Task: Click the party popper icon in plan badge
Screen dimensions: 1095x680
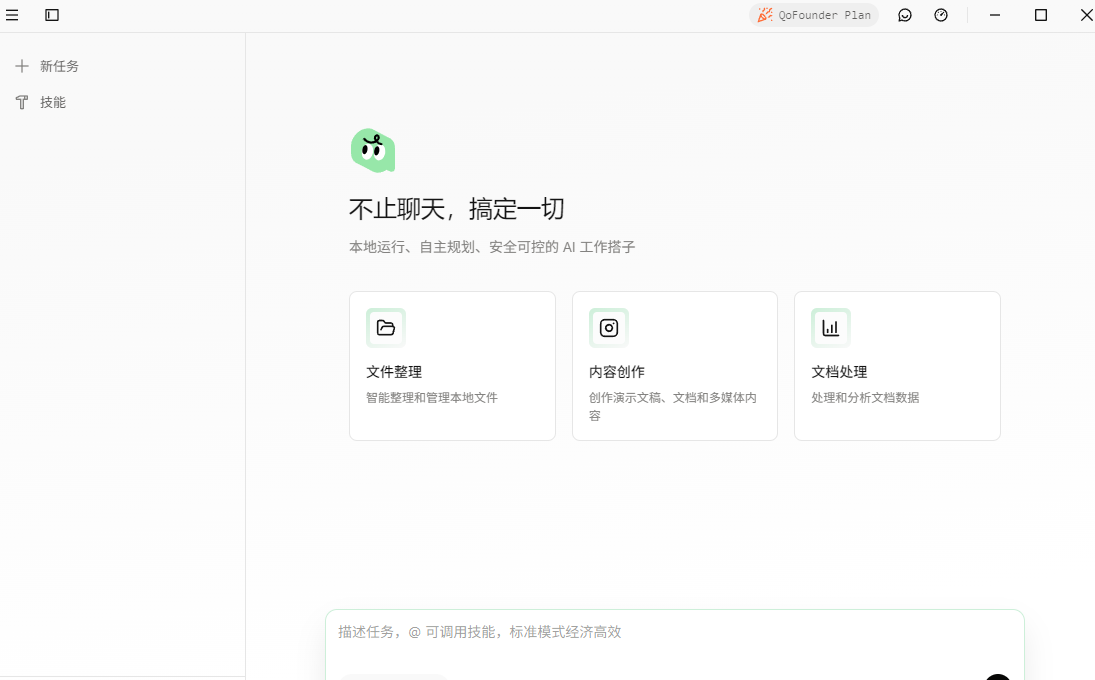Action: [765, 15]
